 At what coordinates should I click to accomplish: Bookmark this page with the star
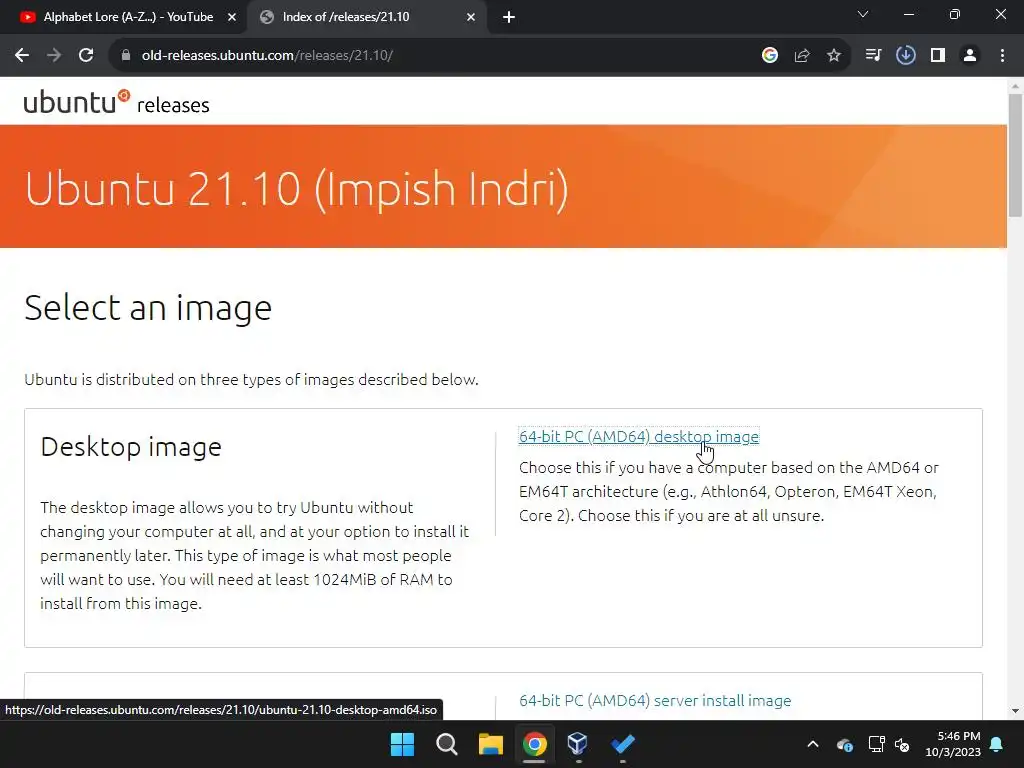pos(834,56)
